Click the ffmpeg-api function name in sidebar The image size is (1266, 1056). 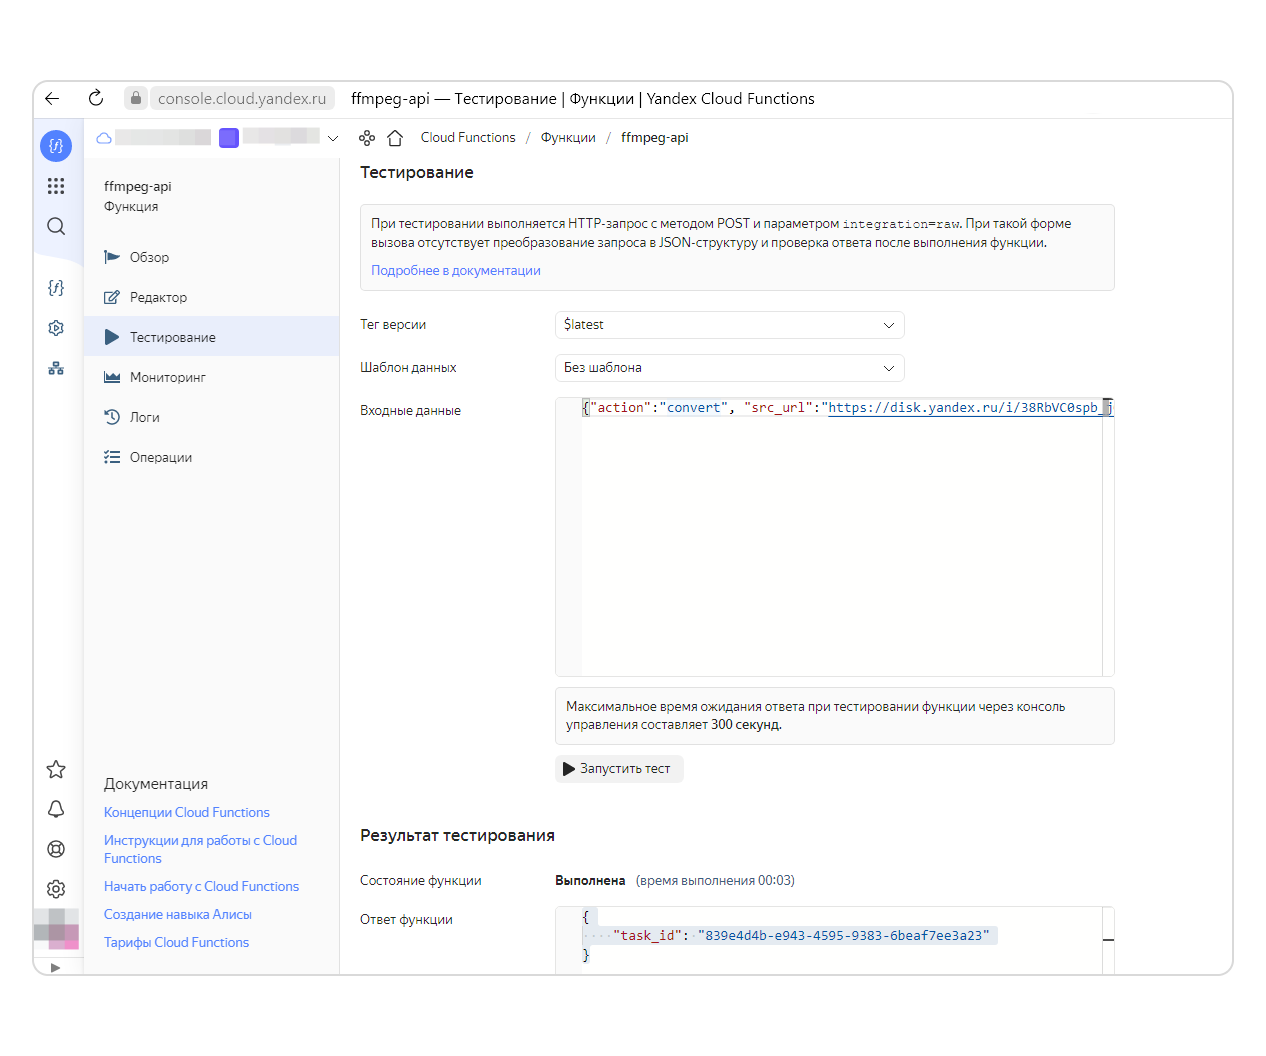(x=138, y=187)
